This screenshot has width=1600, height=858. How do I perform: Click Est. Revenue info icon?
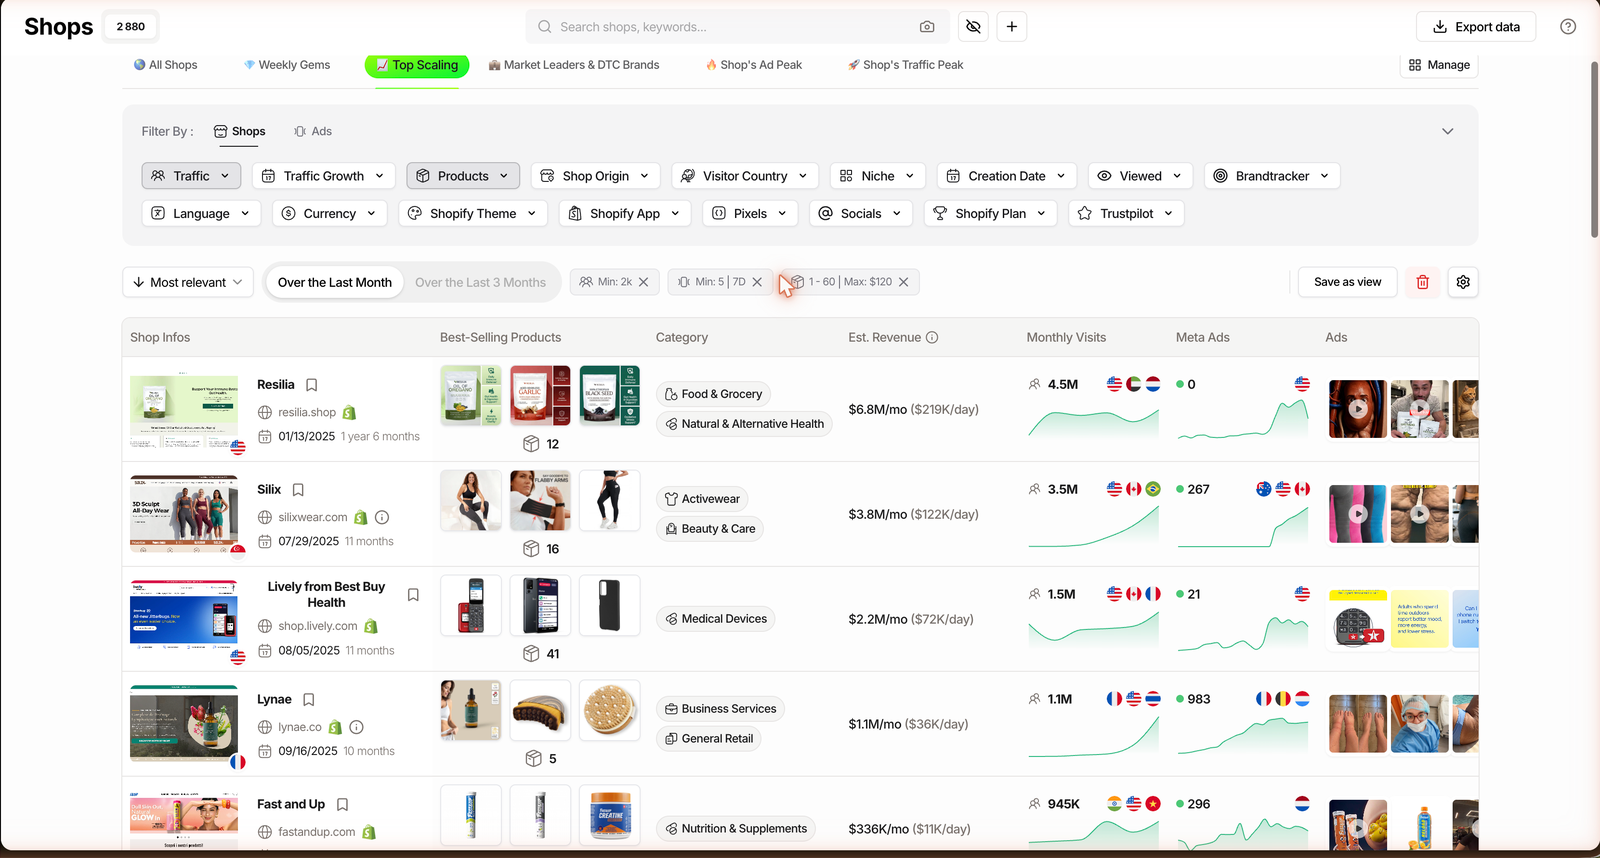point(932,338)
